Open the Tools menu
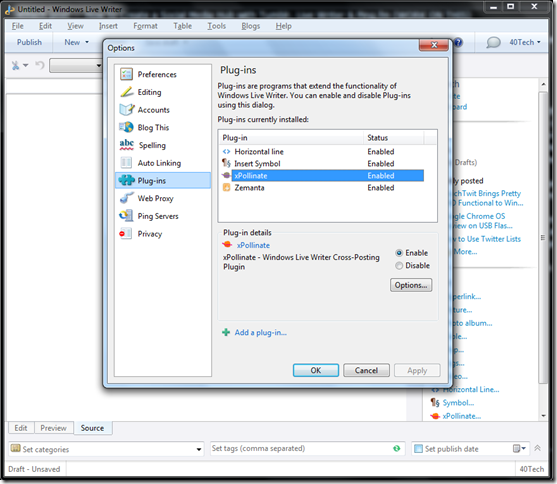This screenshot has width=557, height=484. tap(216, 26)
